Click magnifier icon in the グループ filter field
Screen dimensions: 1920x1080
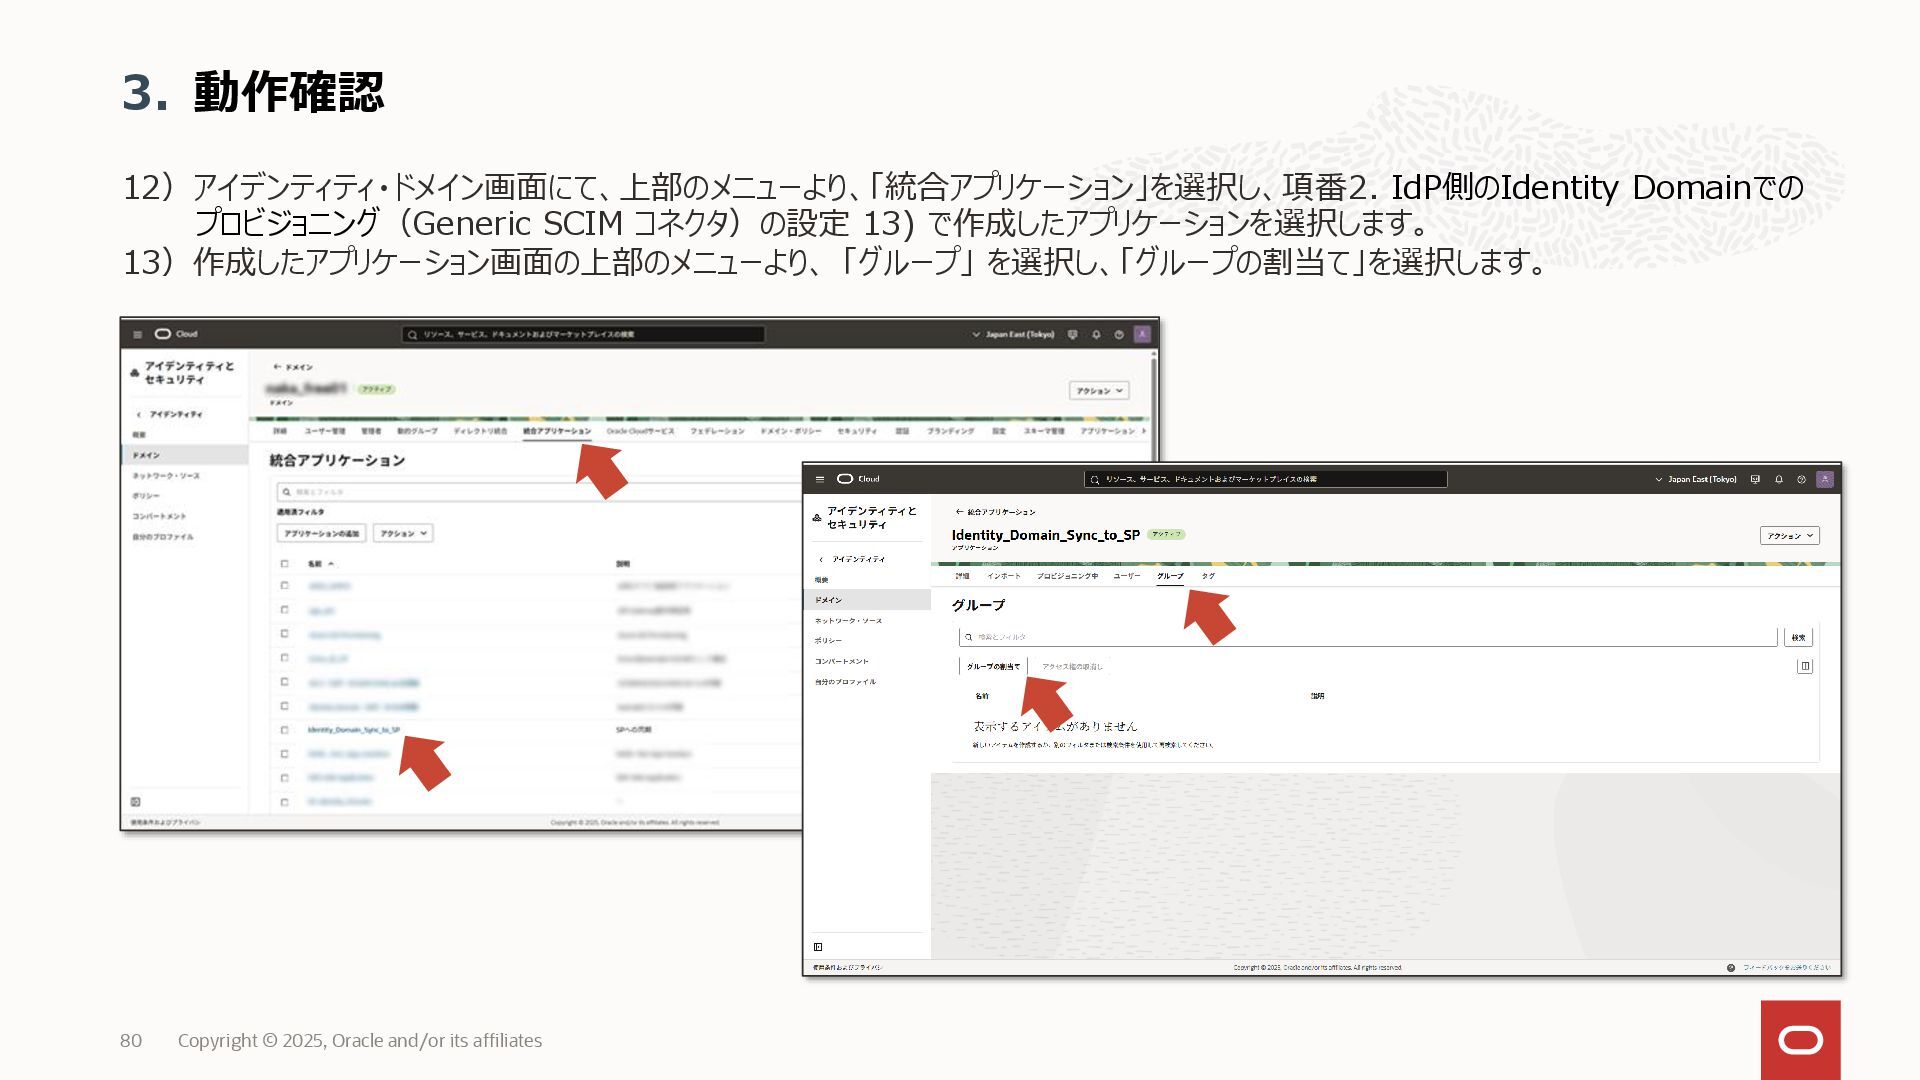coord(969,637)
